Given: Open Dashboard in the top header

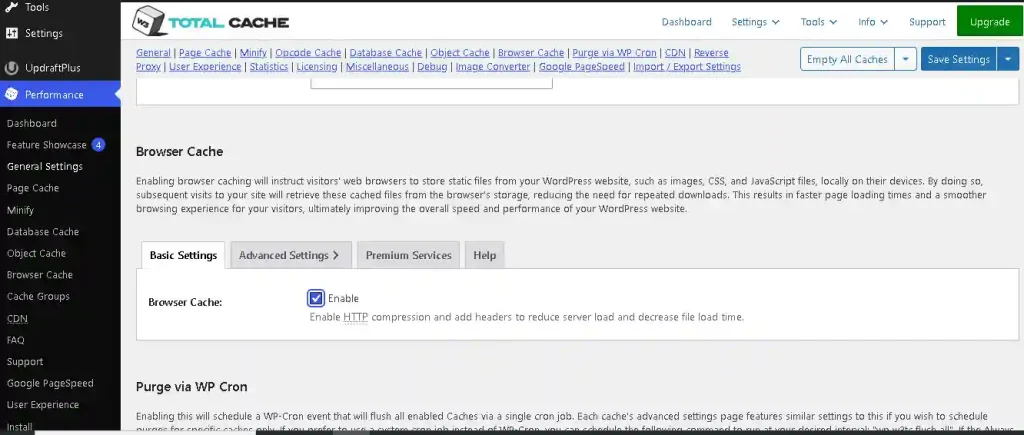Looking at the screenshot, I should click(686, 22).
